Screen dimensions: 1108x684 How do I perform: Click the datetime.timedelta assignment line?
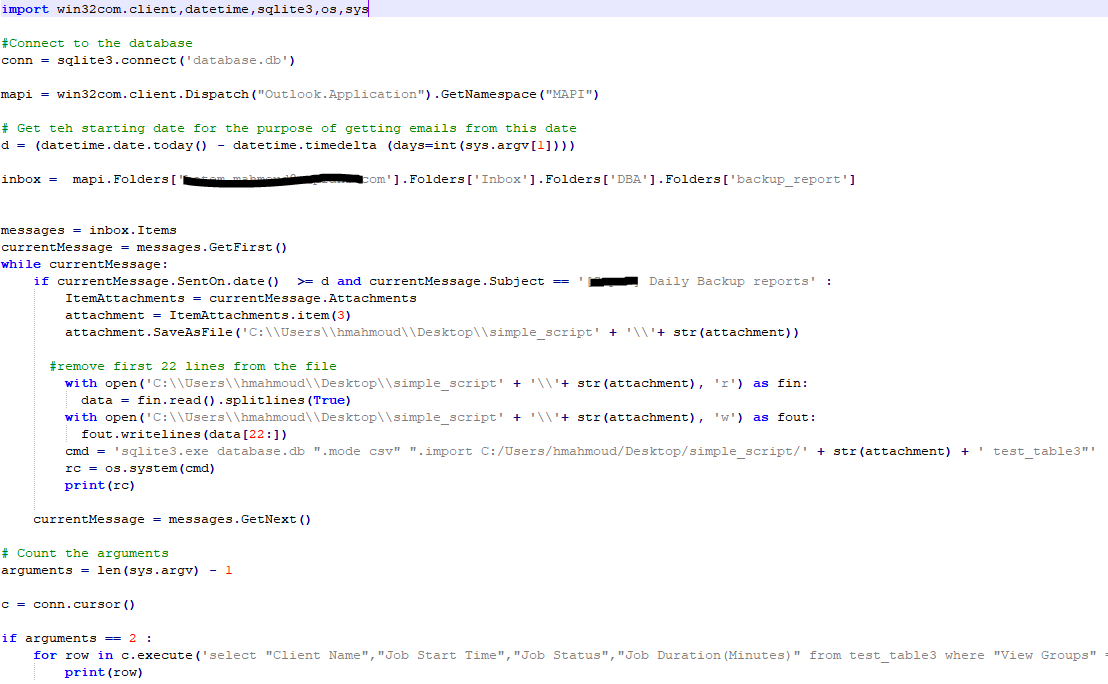pos(288,145)
